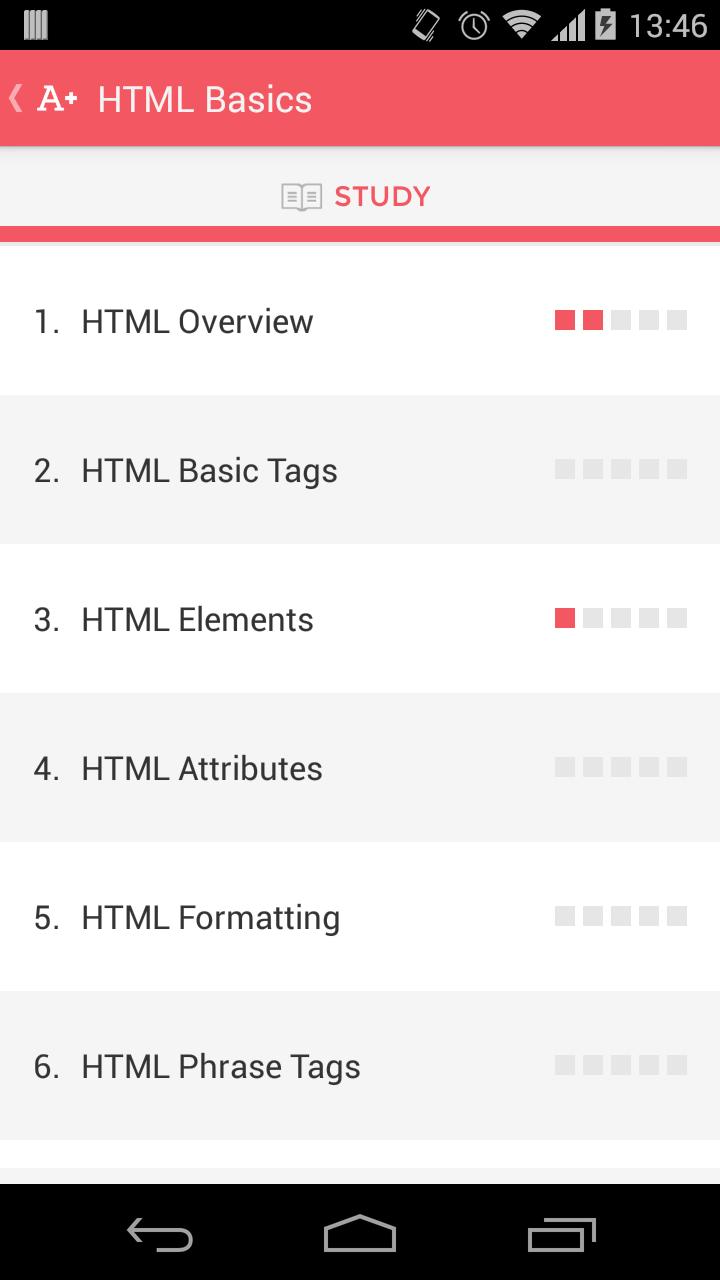Go back using the header chevron

tap(15, 98)
